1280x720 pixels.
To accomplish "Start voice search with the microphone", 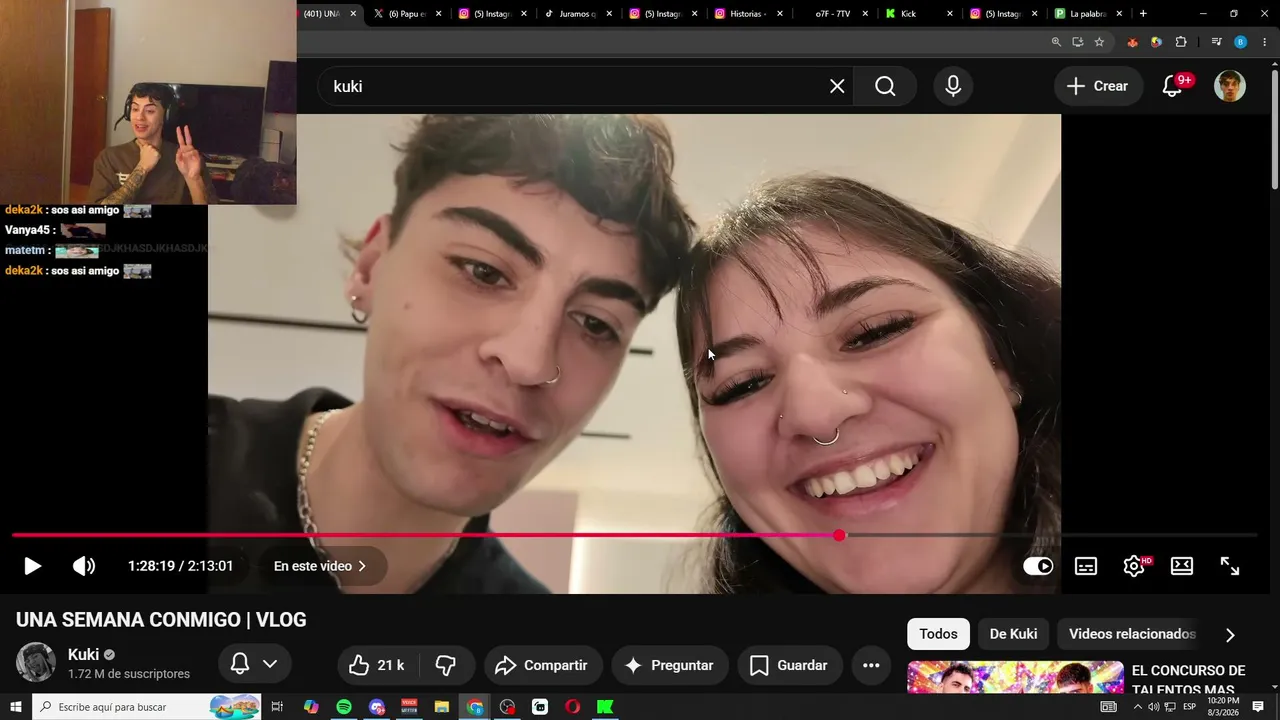I will tap(953, 86).
